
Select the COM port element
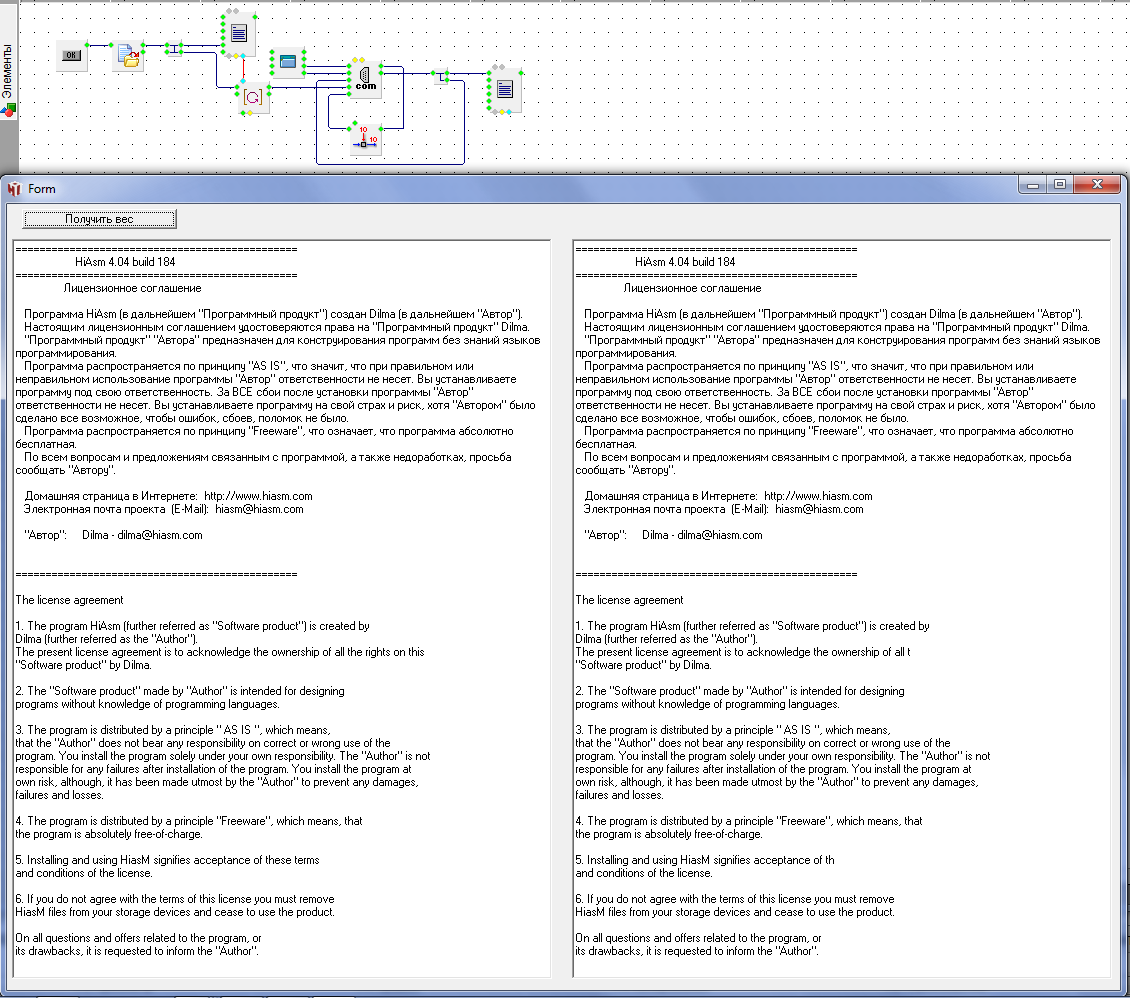[365, 78]
